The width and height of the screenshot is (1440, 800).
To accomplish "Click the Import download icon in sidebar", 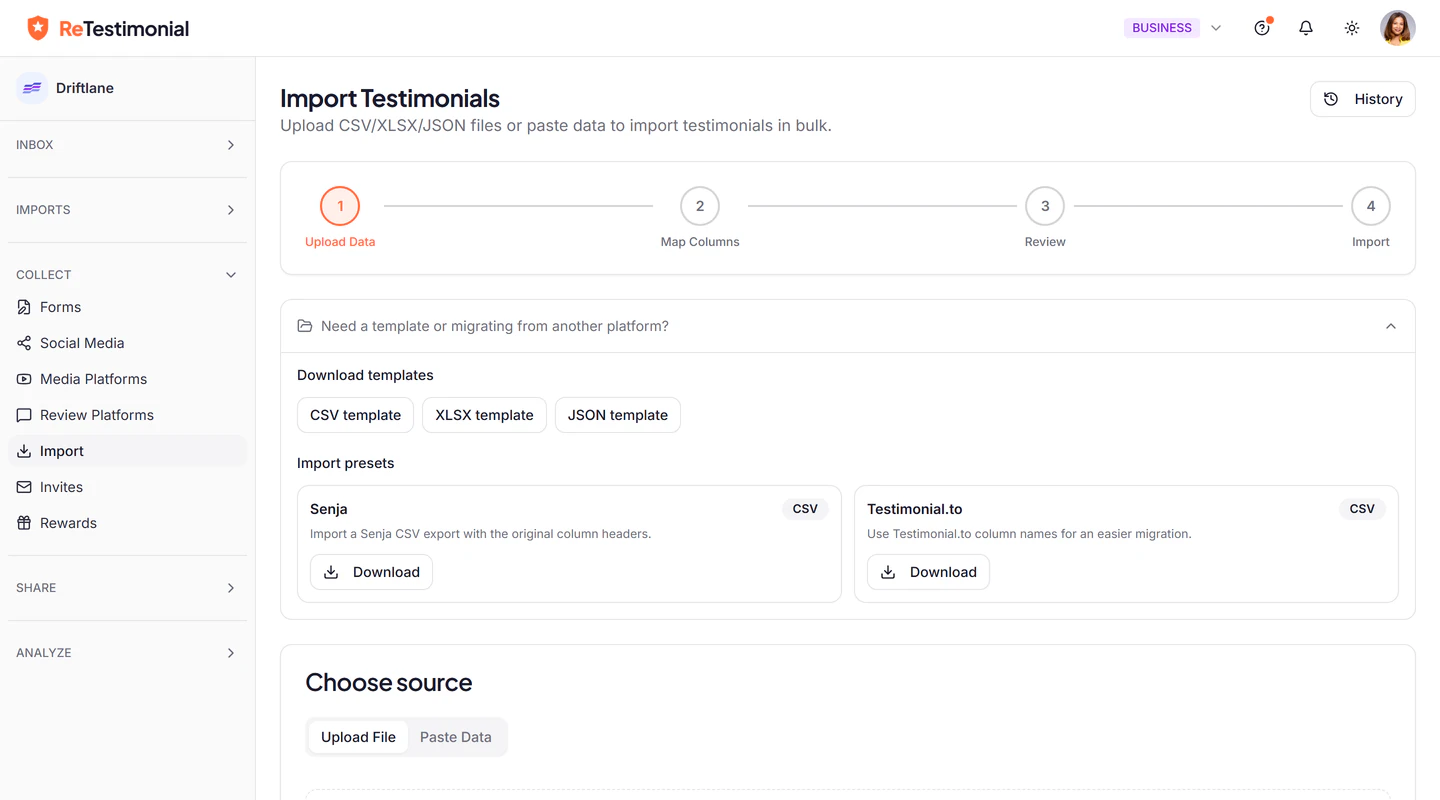I will (24, 451).
